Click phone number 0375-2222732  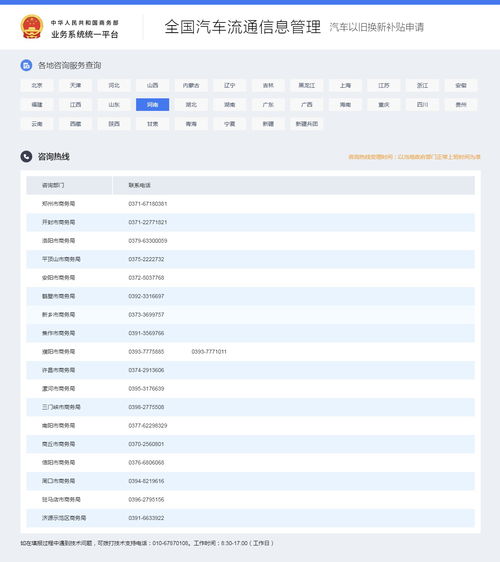pyautogui.click(x=146, y=259)
